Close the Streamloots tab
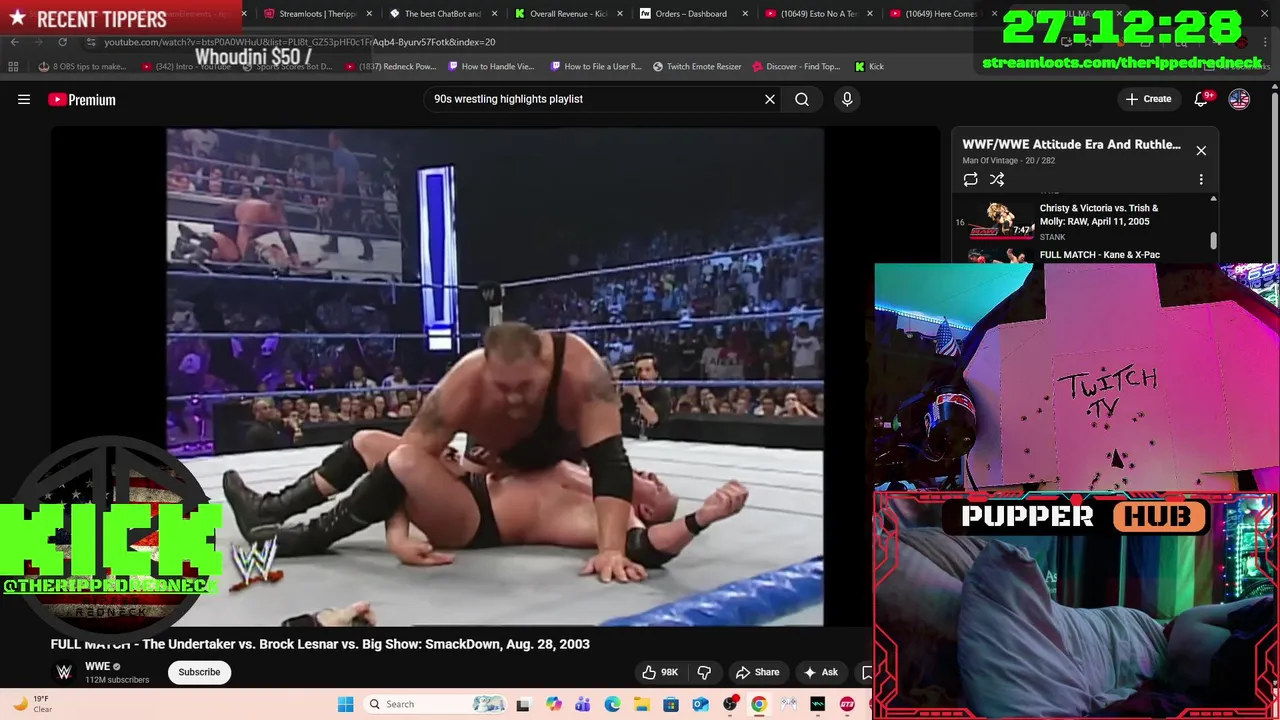 click(x=369, y=14)
